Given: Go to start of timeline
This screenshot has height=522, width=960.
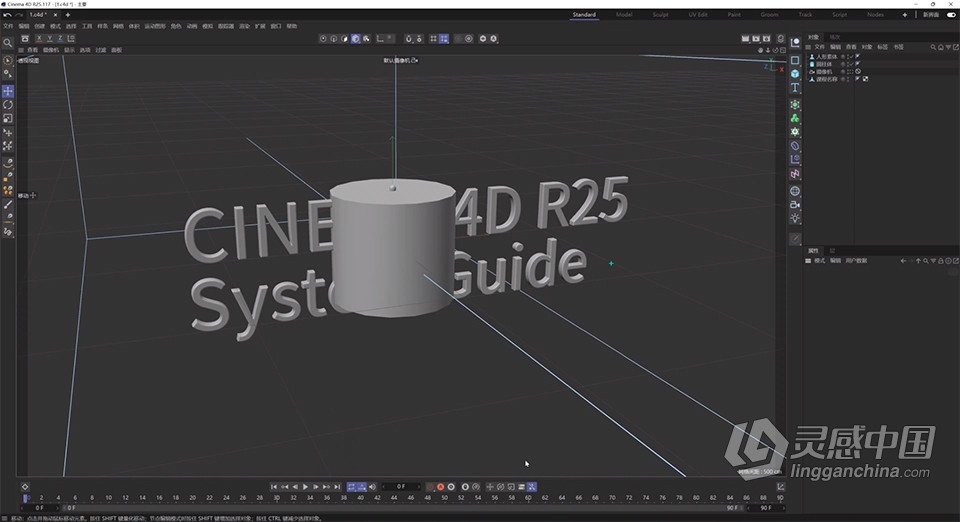Looking at the screenshot, I should (274, 487).
